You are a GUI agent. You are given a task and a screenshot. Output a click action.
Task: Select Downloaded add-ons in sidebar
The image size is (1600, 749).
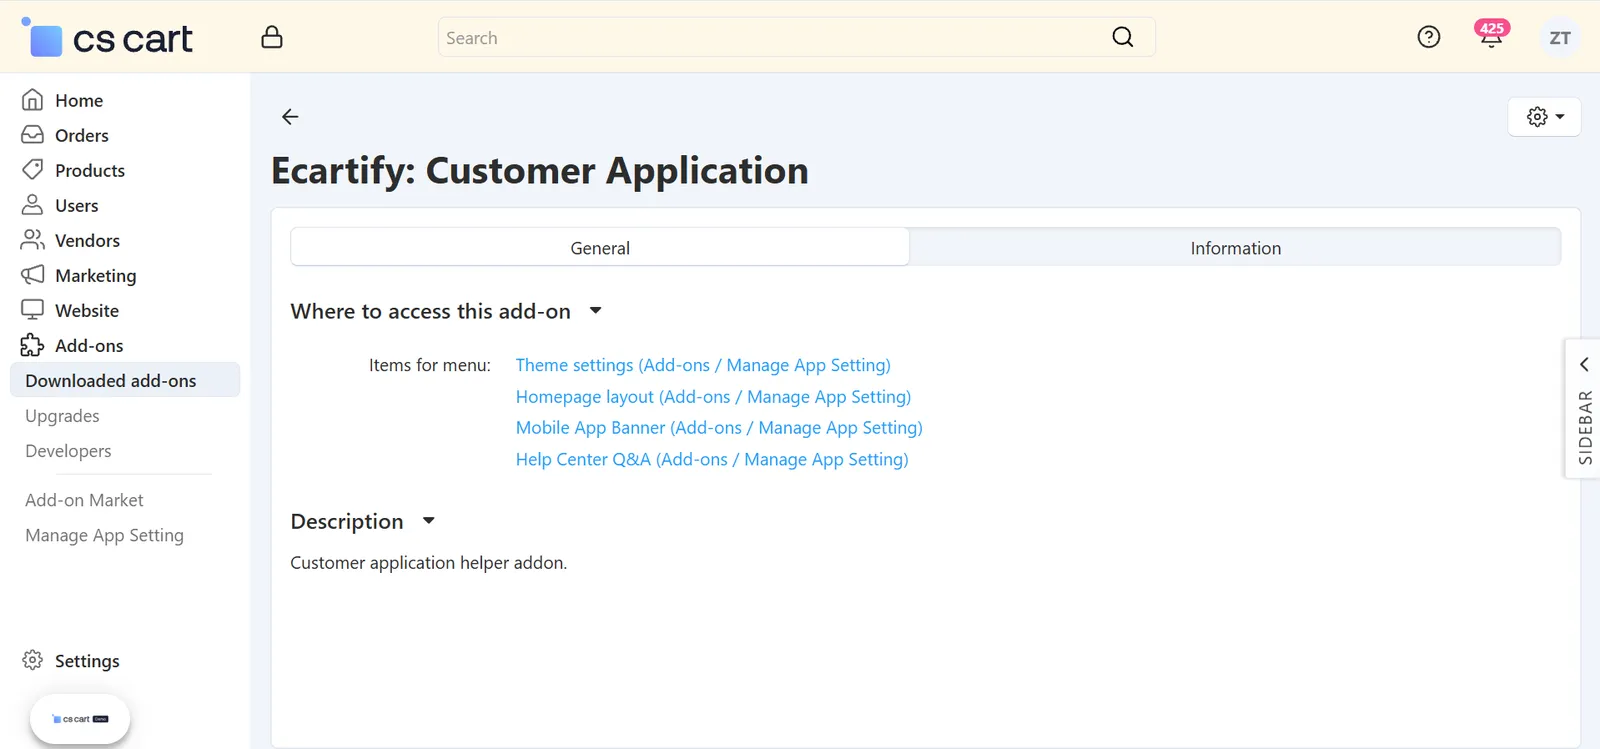click(125, 380)
